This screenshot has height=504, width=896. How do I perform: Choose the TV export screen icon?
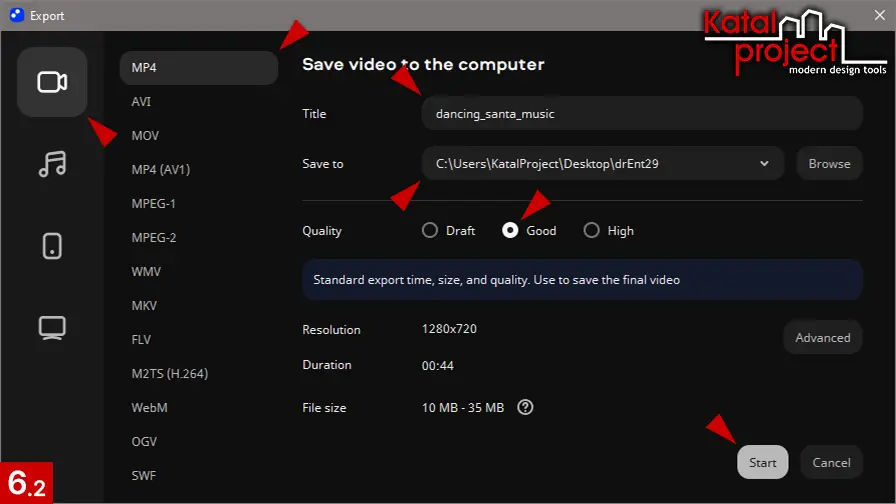pyautogui.click(x=52, y=327)
